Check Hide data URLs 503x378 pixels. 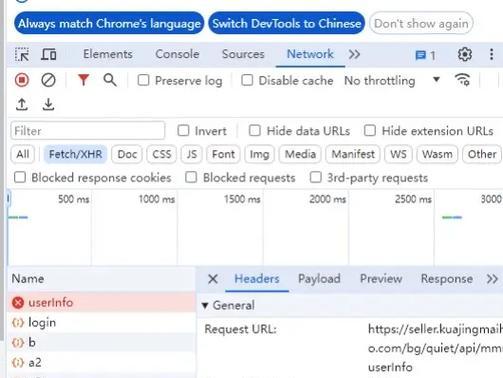255,131
